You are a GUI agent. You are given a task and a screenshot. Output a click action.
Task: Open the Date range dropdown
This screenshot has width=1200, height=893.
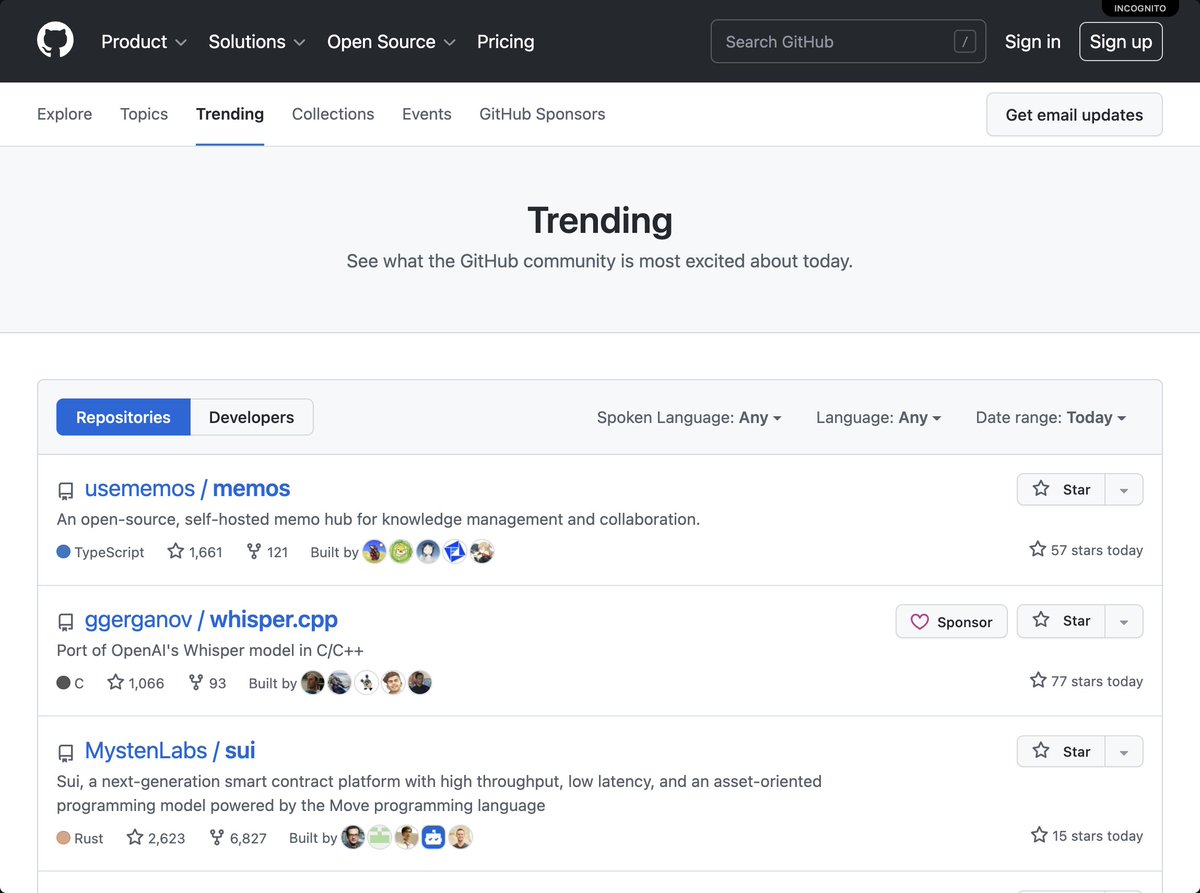[x=1051, y=418]
